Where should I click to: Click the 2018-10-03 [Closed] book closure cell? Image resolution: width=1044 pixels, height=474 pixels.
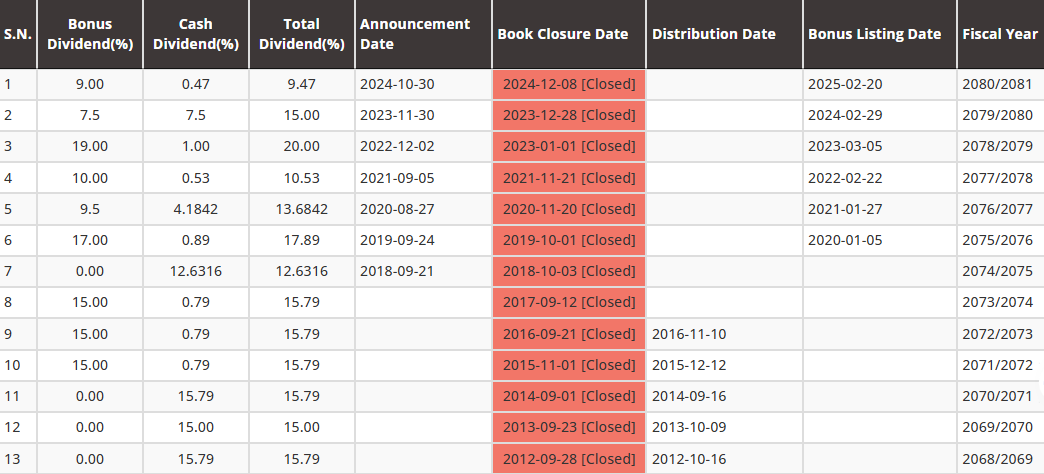[569, 271]
